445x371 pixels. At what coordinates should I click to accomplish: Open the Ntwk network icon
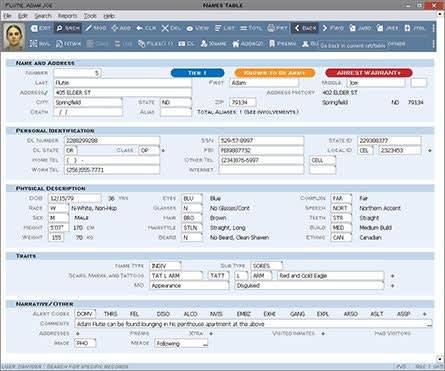coord(68,44)
